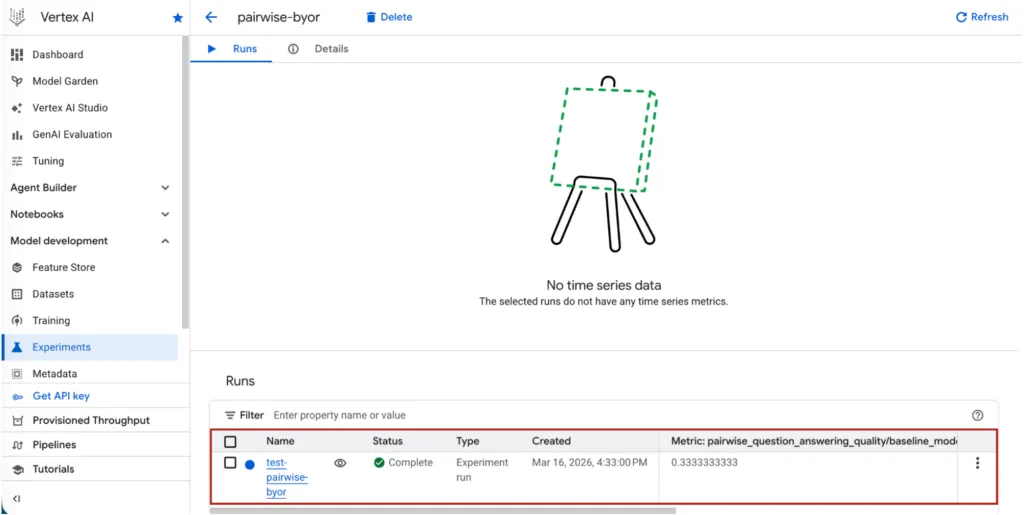This screenshot has height=515, width=1024.
Task: Click the horizontal scrollbar under runs table
Action: point(443,510)
